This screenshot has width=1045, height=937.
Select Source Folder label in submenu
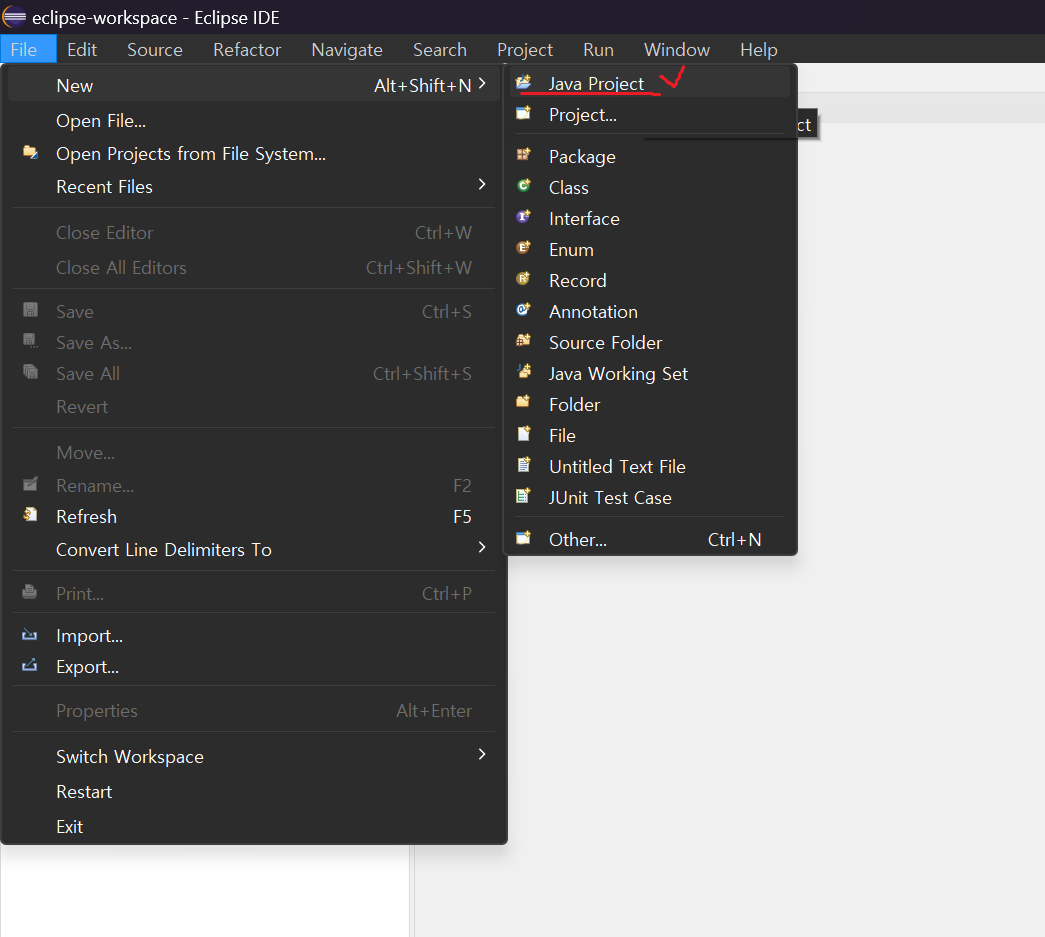click(x=606, y=343)
